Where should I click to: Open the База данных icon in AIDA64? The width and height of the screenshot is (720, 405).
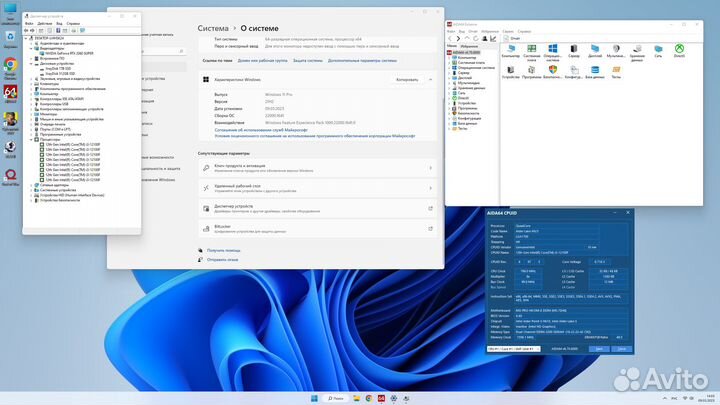(595, 70)
